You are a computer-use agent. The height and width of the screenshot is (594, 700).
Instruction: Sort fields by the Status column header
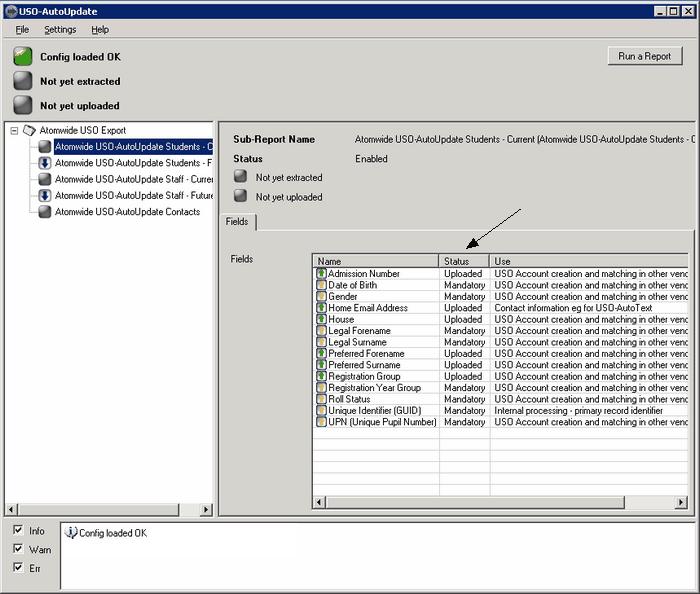[x=464, y=261]
